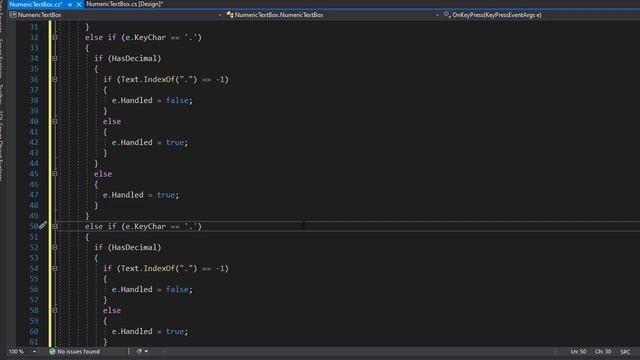Click the 'else' keyword on line 58
Image resolution: width=640 pixels, height=360 pixels.
coord(112,311)
